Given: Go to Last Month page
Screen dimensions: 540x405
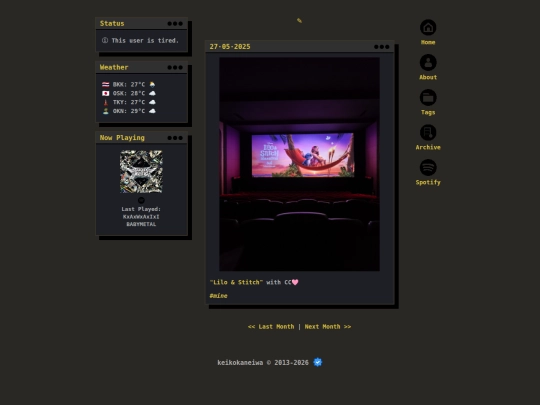Looking at the screenshot, I should (x=271, y=326).
